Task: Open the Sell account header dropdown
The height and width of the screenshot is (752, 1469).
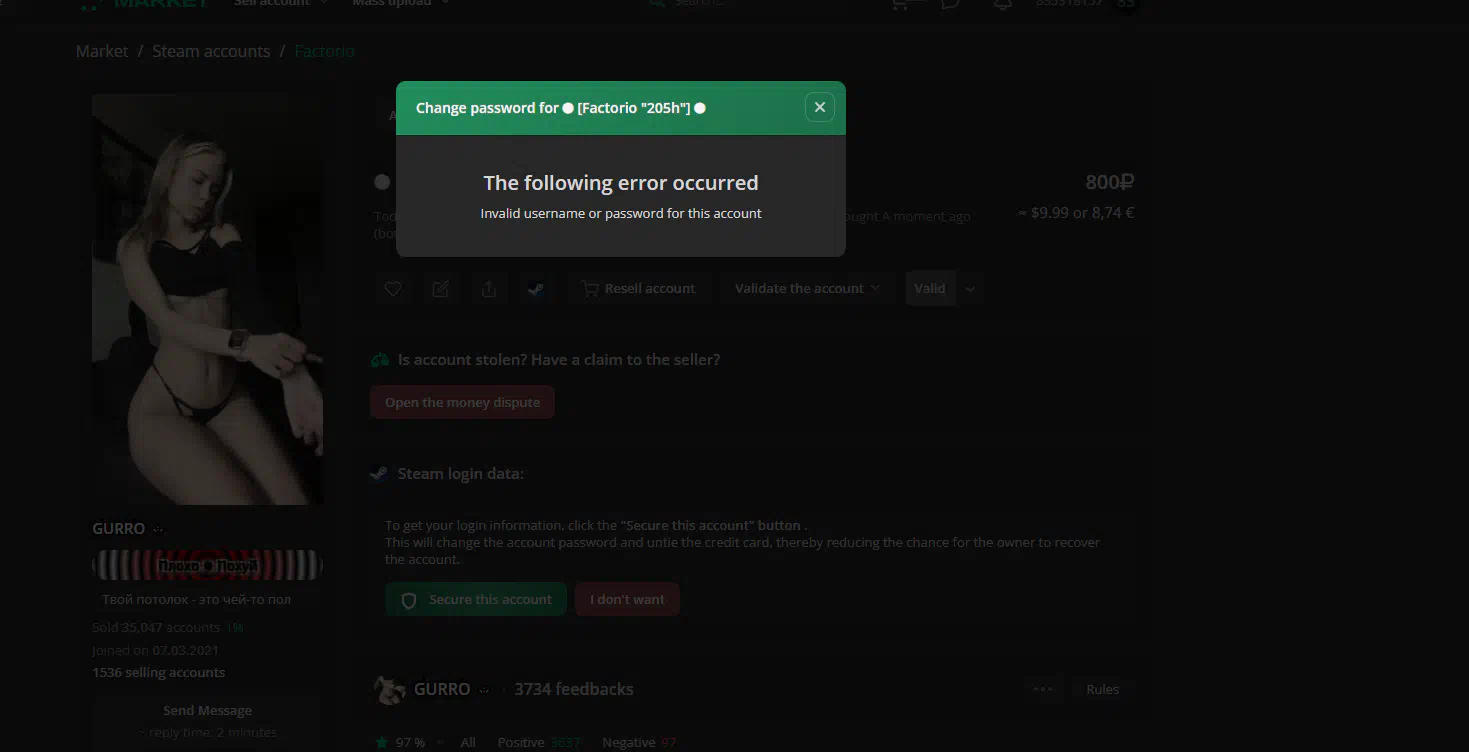Action: 281,3
